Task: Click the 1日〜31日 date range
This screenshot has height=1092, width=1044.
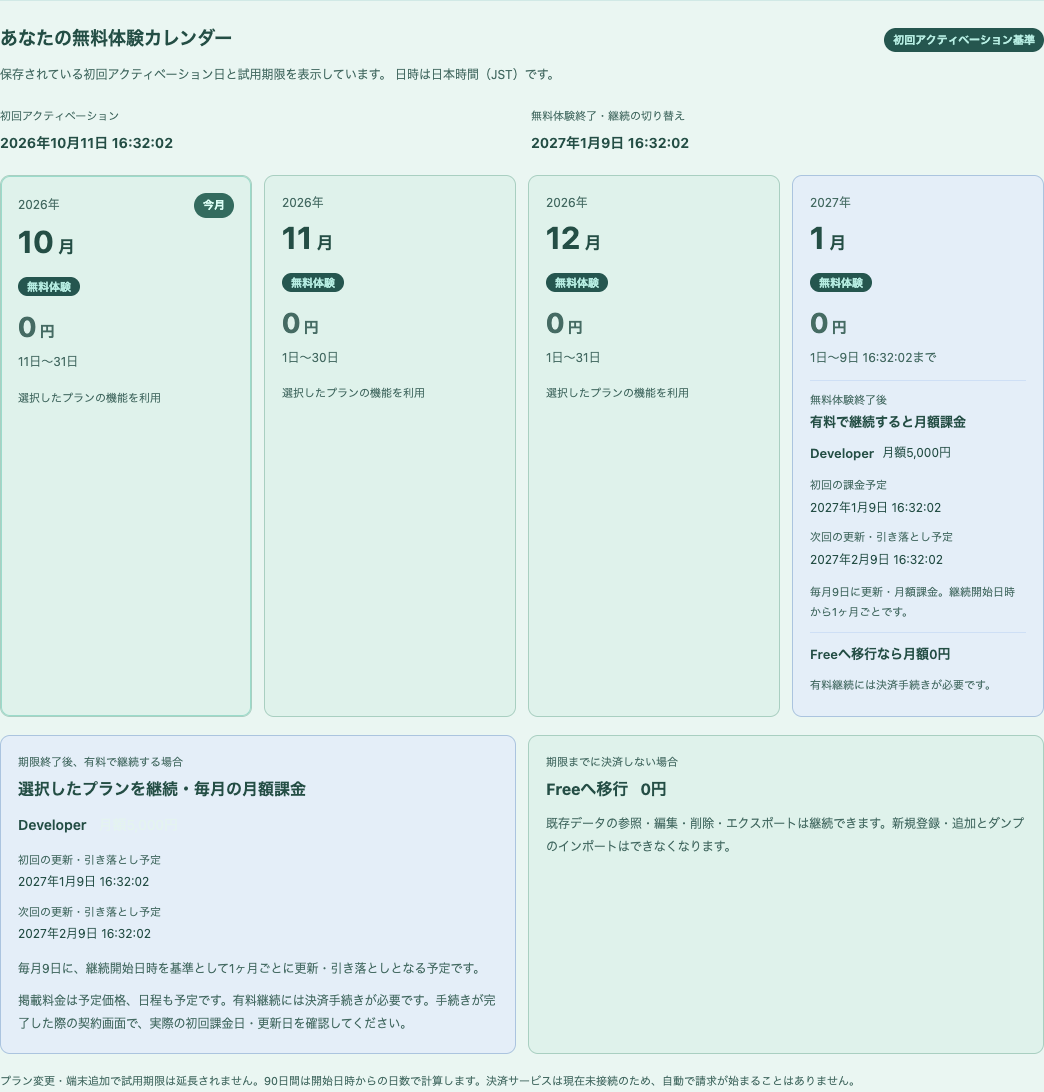Action: tap(573, 357)
